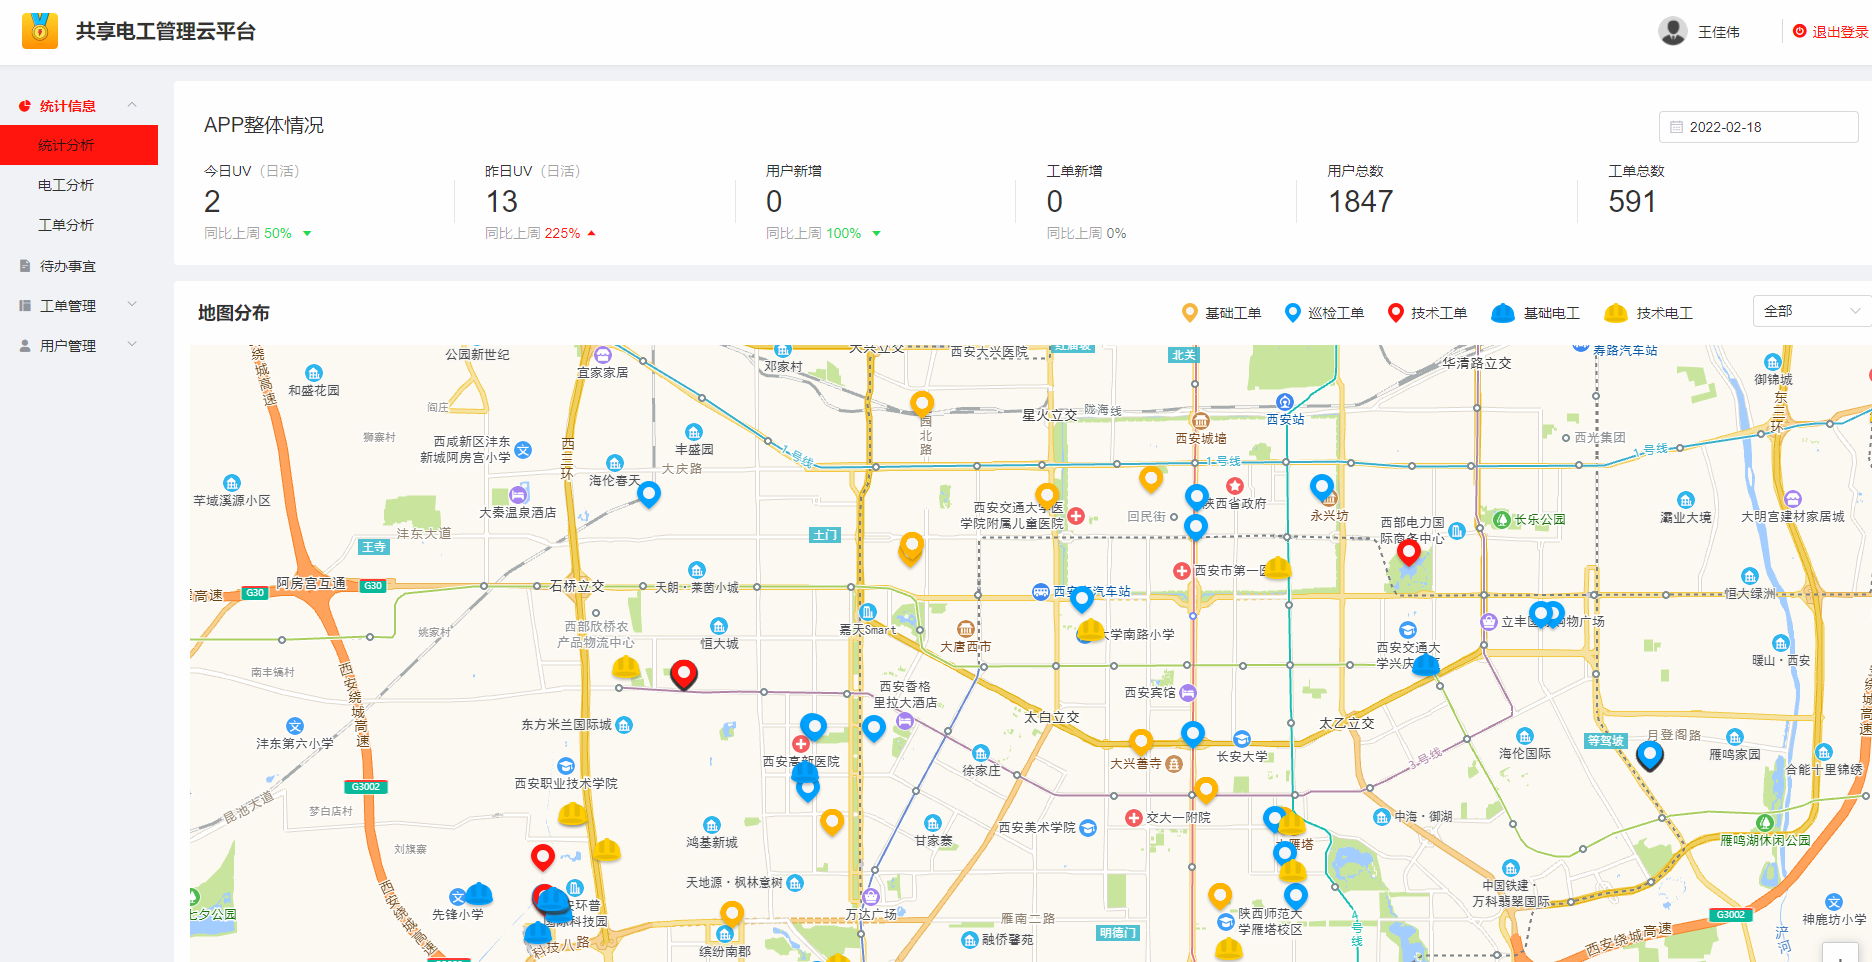Click the orange marker on 北路 near 星火立交

(922, 404)
